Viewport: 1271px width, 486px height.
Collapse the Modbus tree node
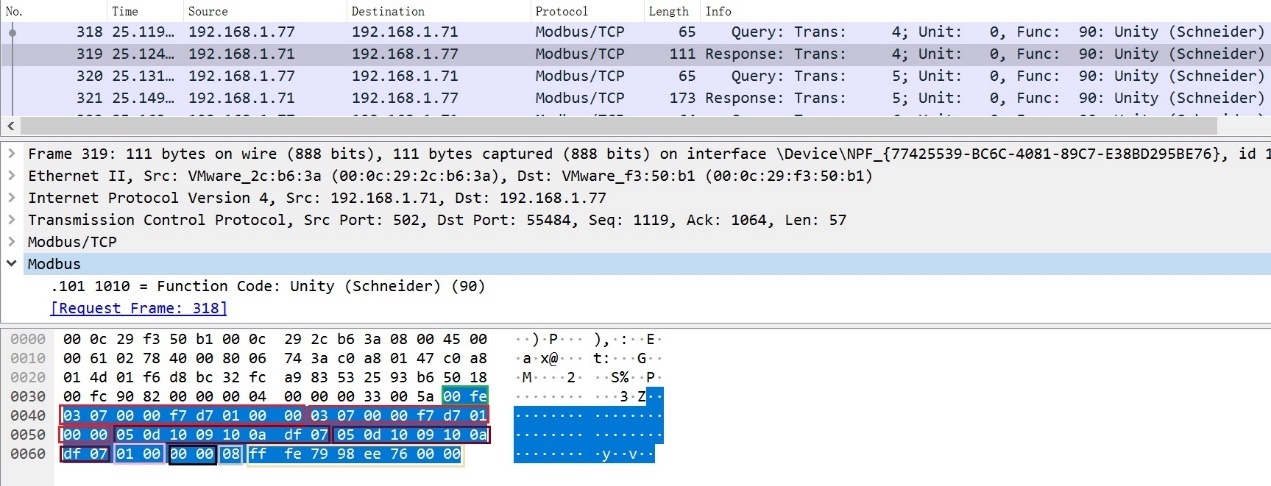click(x=11, y=264)
